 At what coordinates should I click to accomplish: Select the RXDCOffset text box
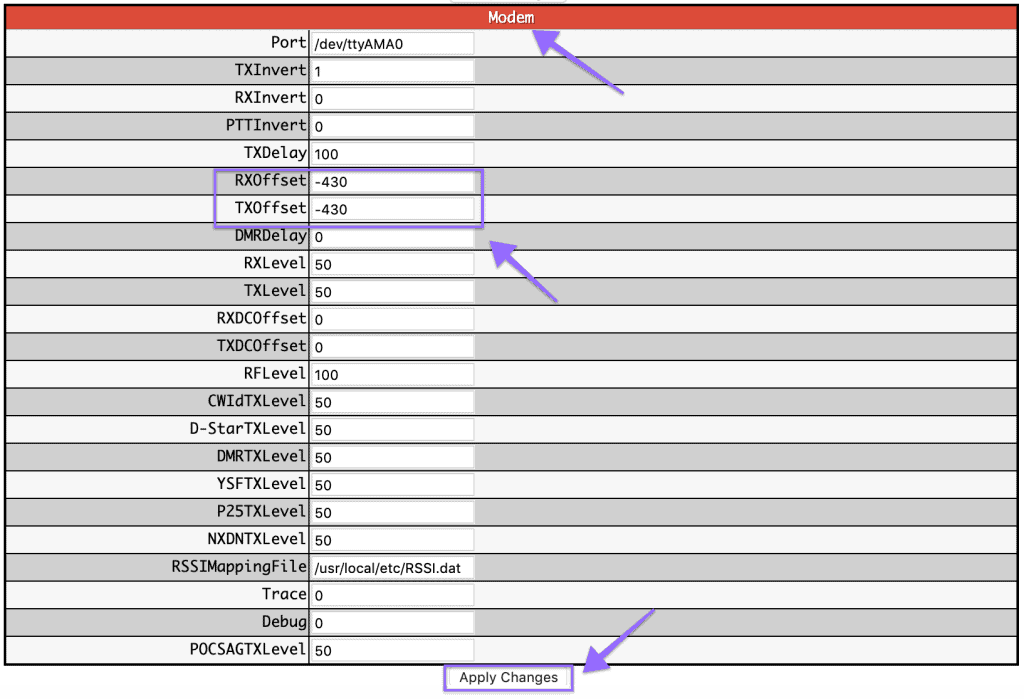[x=392, y=320]
